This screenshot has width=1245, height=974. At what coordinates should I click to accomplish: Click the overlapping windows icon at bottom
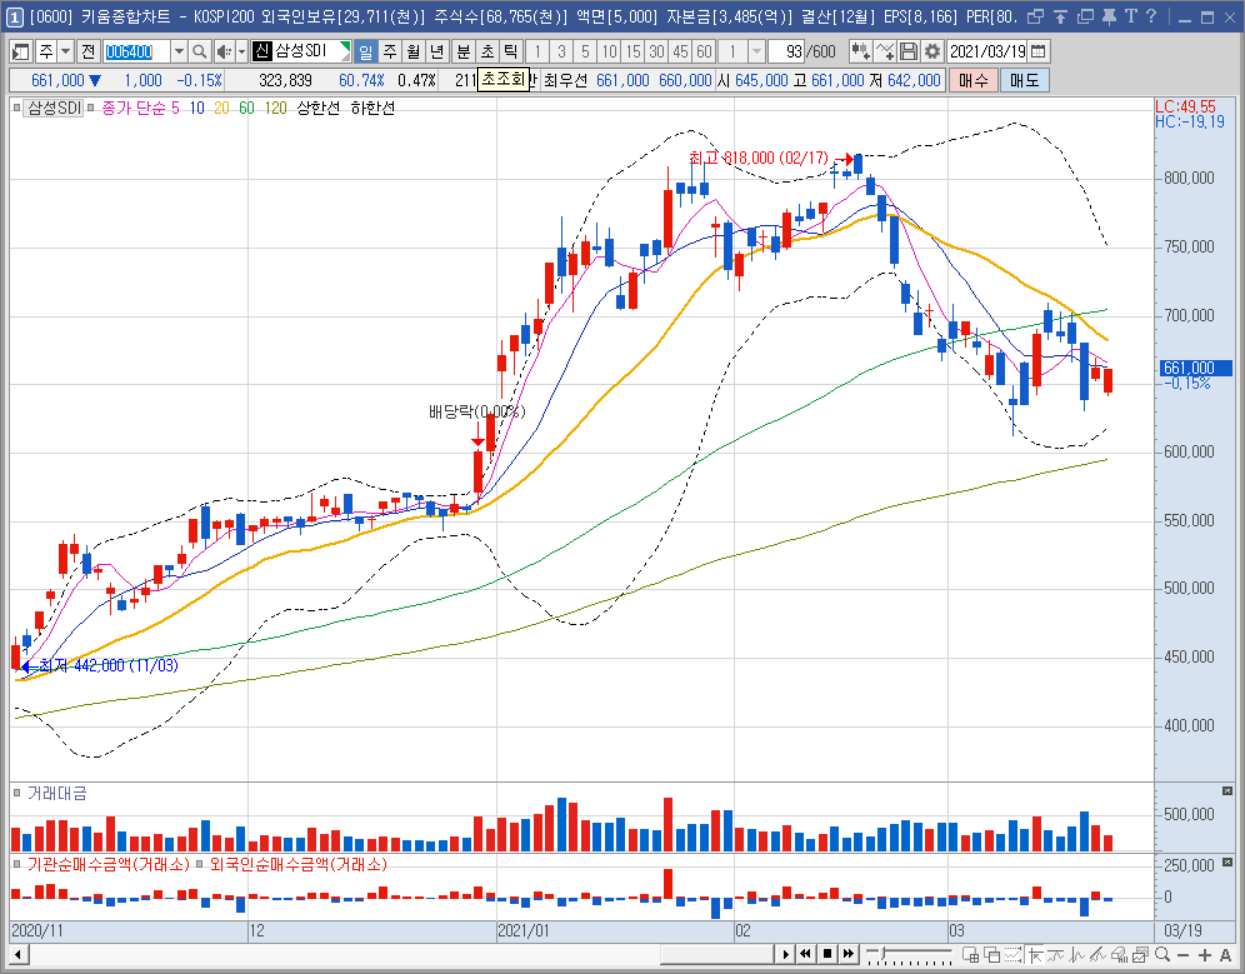point(992,954)
